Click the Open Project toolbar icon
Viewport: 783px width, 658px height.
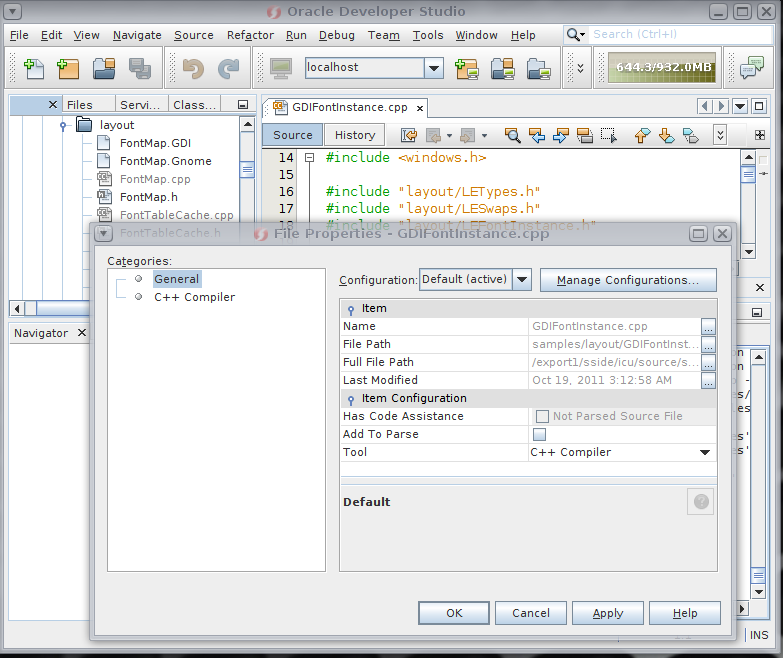click(x=104, y=68)
